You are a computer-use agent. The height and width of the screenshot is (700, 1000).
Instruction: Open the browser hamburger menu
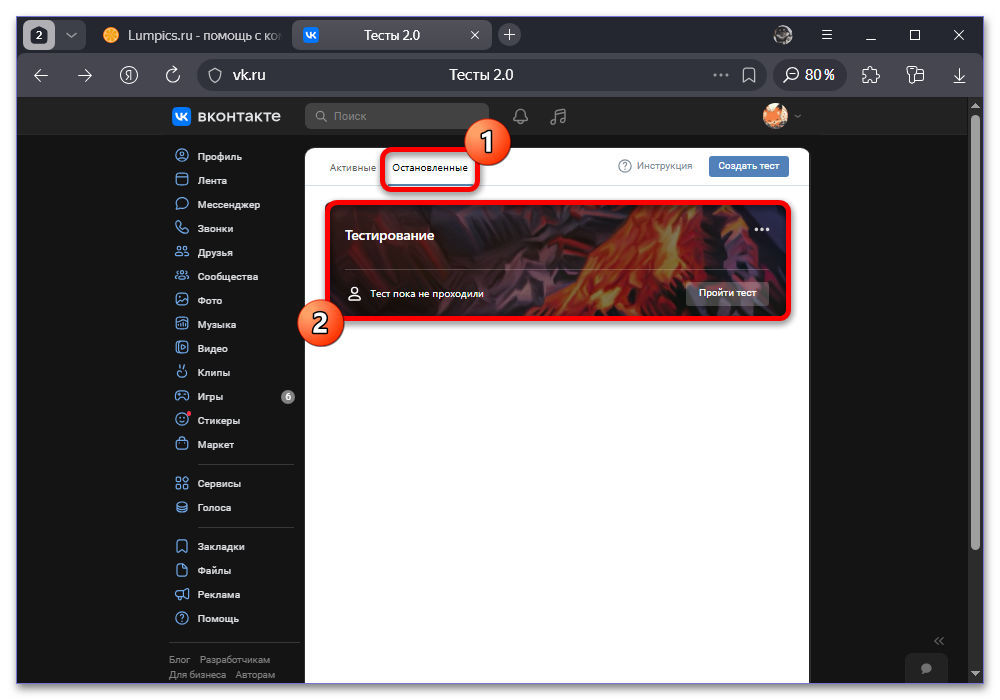click(x=827, y=35)
